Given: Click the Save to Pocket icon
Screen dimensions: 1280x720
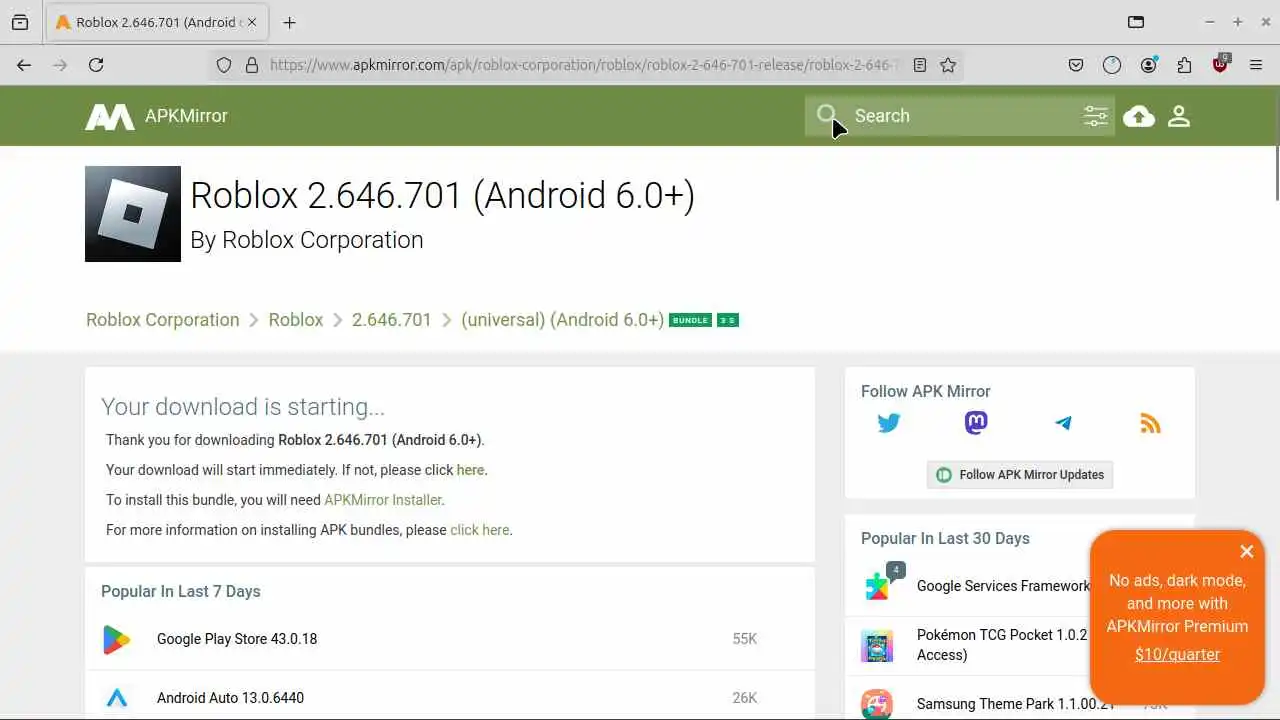Looking at the screenshot, I should click(1076, 65).
